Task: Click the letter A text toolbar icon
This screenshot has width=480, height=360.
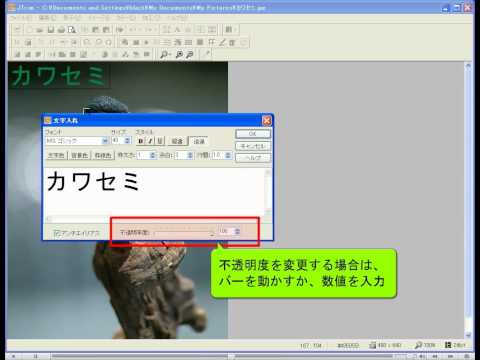Action: [x=177, y=30]
